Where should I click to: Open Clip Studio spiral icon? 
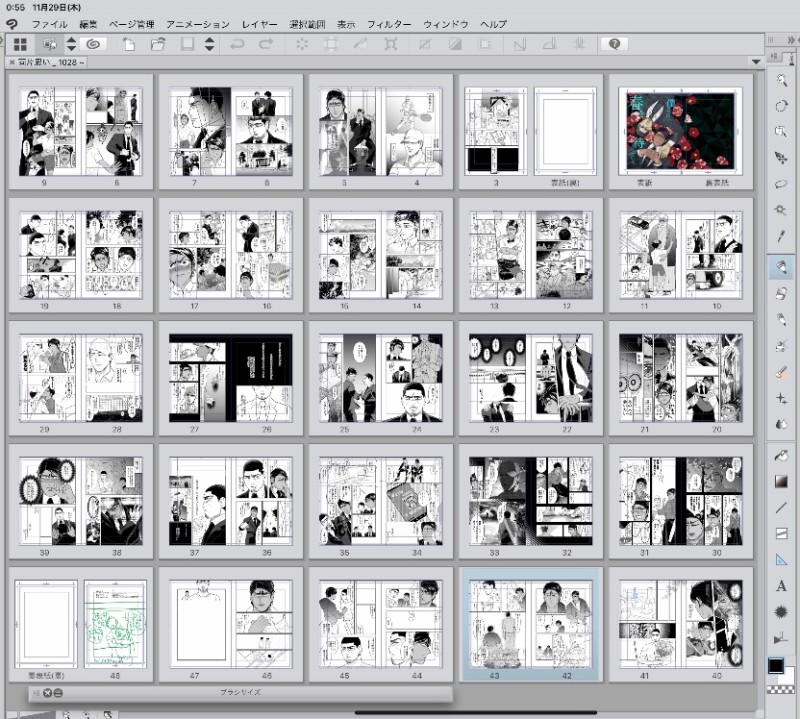93,44
